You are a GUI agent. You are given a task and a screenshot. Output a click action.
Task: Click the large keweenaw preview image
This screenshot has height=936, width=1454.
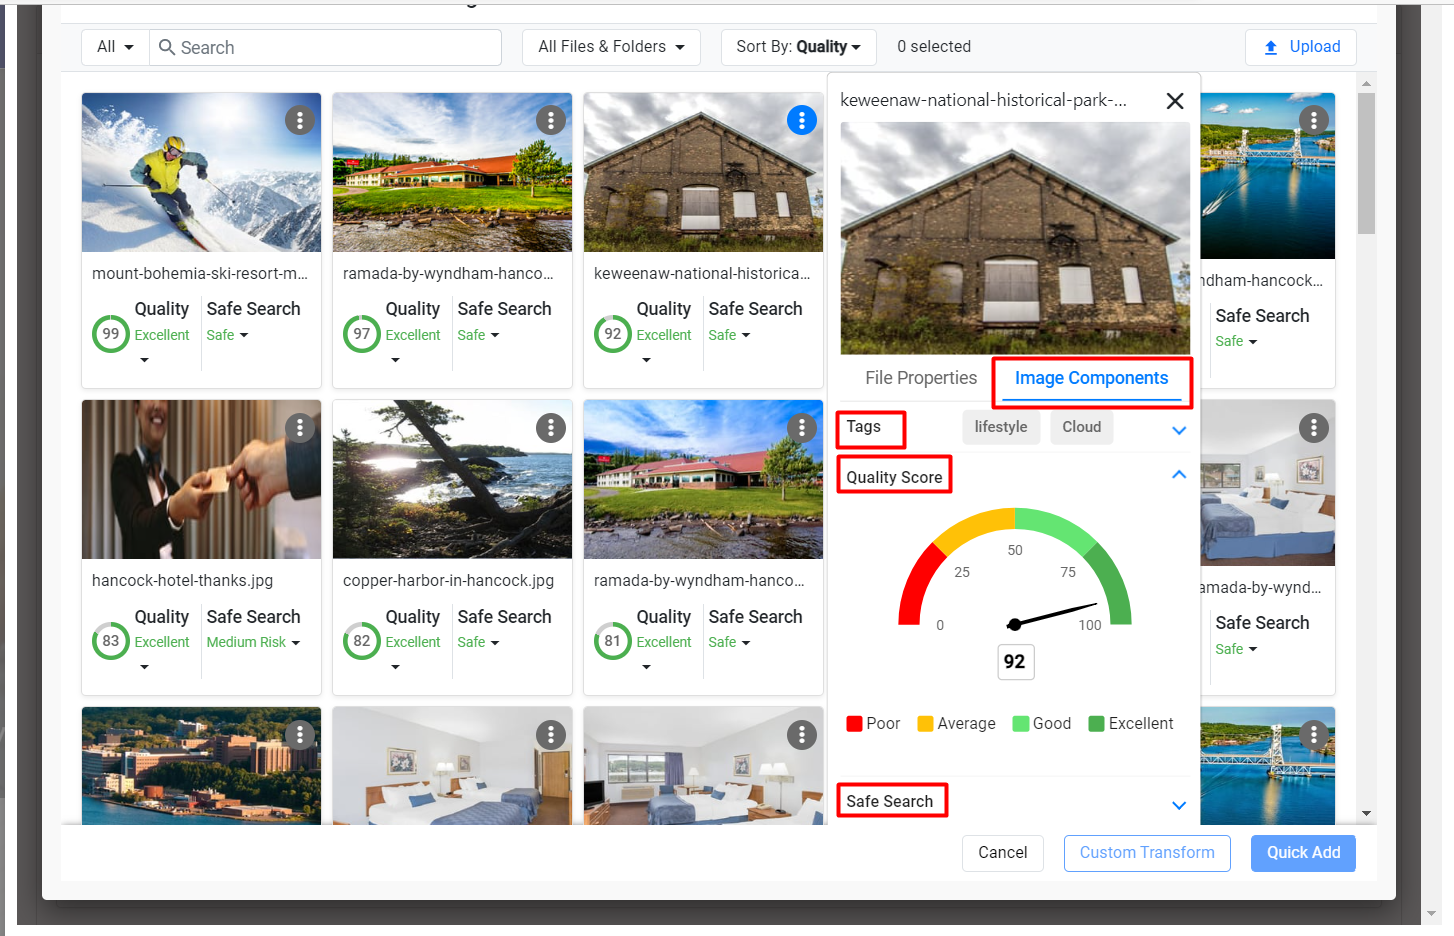tap(1015, 238)
